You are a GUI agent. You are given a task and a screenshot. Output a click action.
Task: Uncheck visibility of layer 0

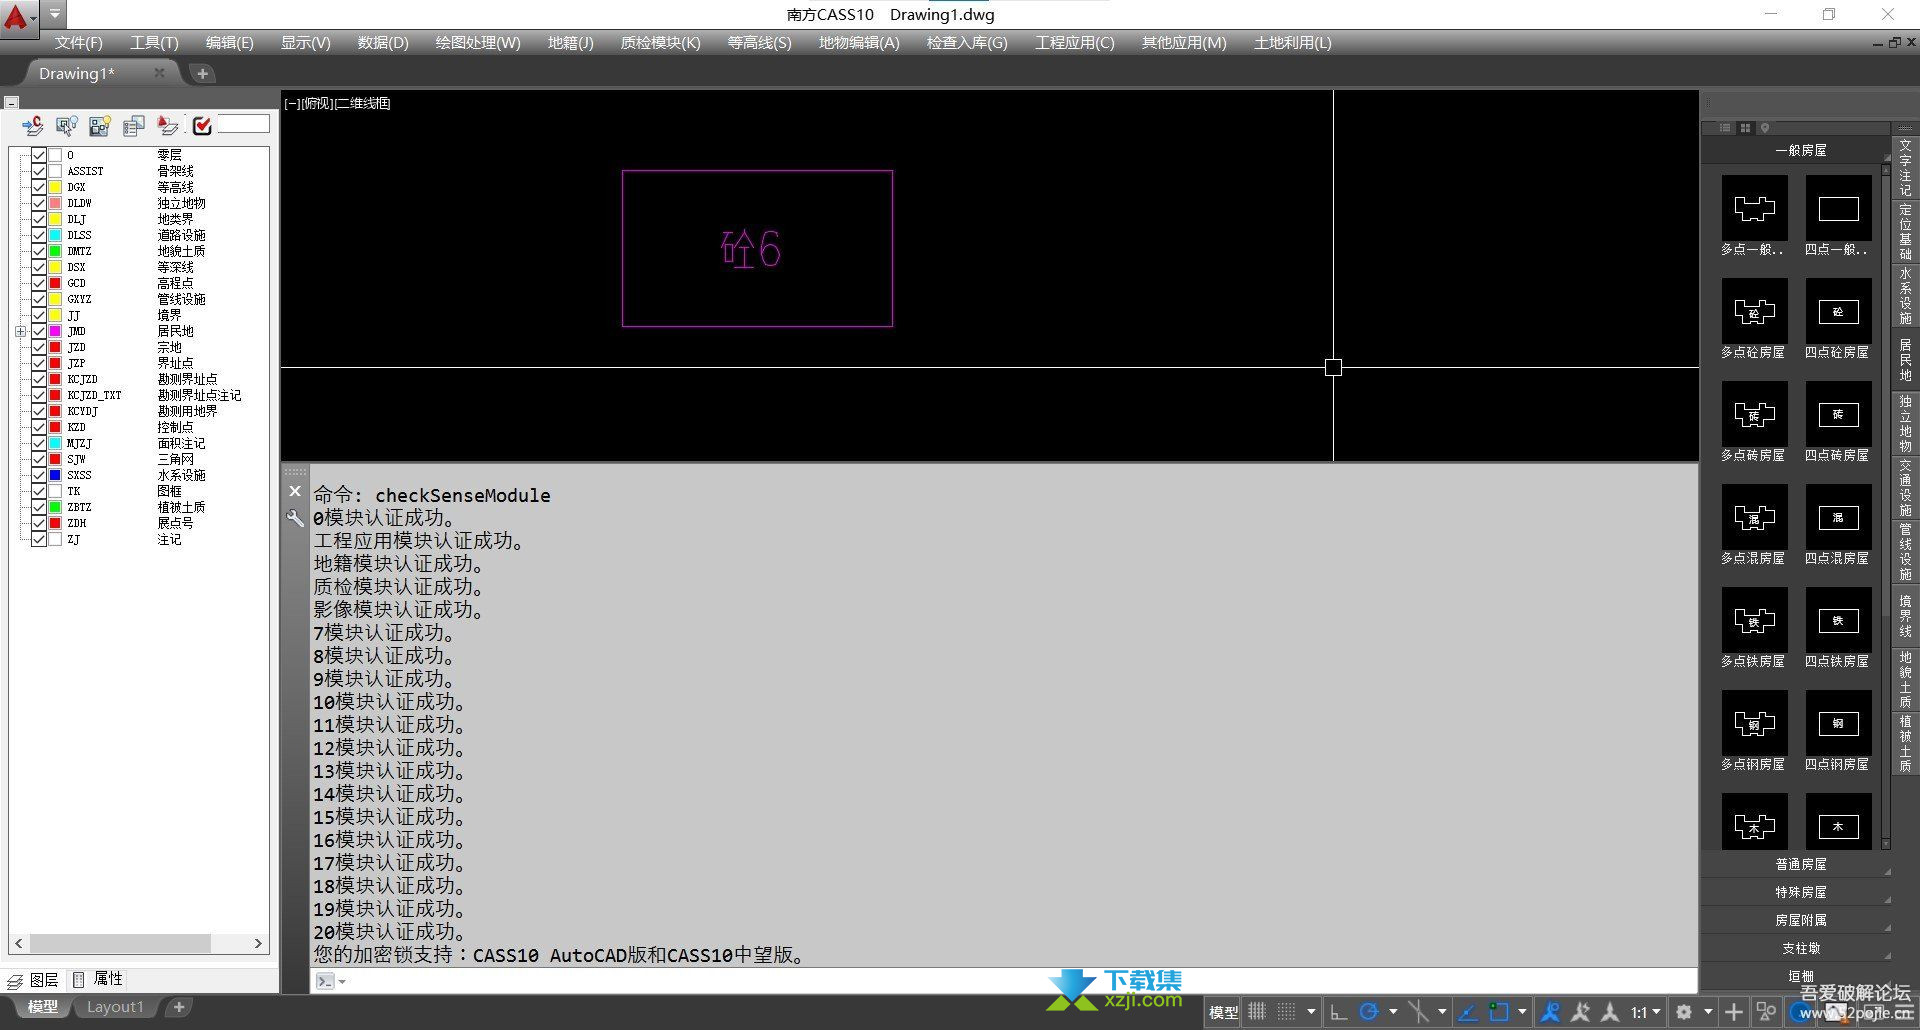click(x=38, y=155)
